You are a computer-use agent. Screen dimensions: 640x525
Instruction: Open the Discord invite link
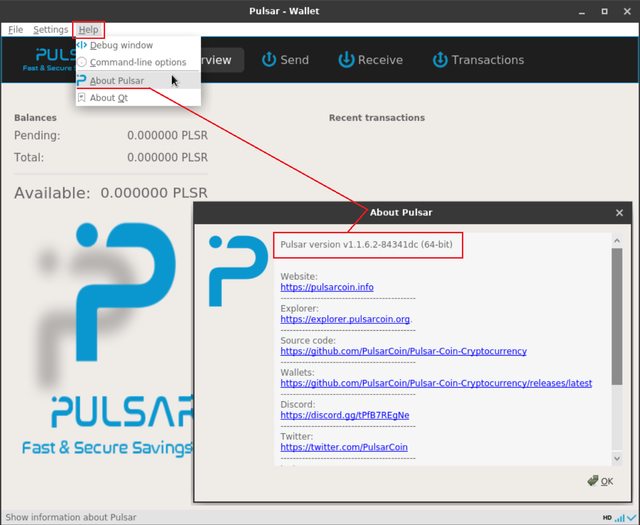coord(344,415)
